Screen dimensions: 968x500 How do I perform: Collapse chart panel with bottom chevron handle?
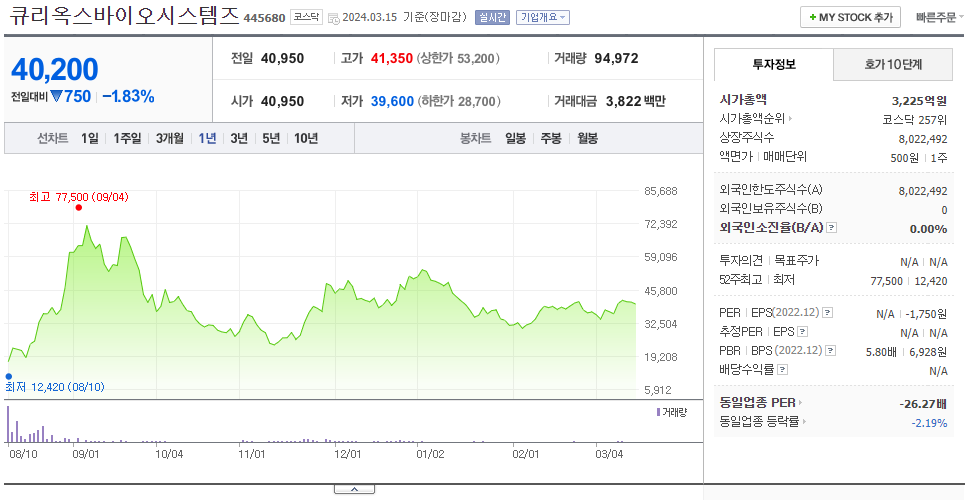coord(354,490)
